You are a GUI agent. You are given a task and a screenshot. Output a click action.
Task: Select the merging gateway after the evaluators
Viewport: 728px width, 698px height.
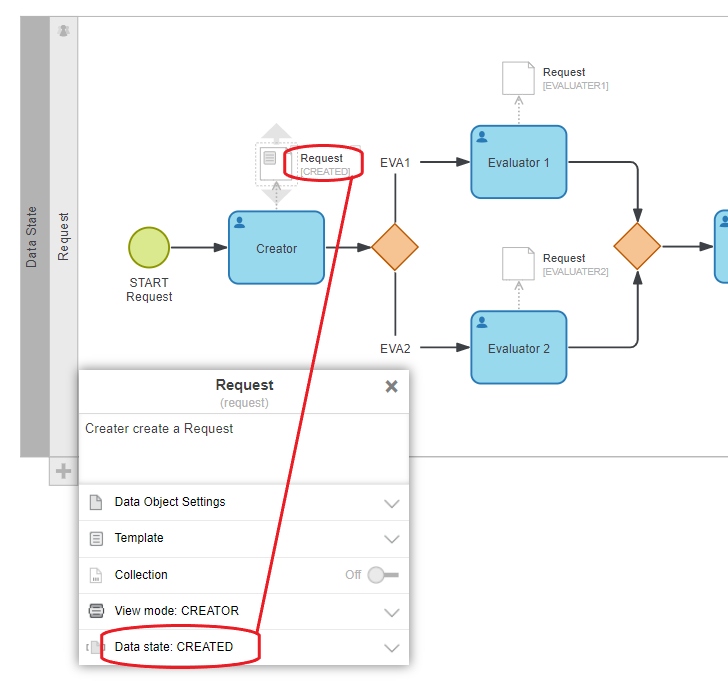point(637,247)
